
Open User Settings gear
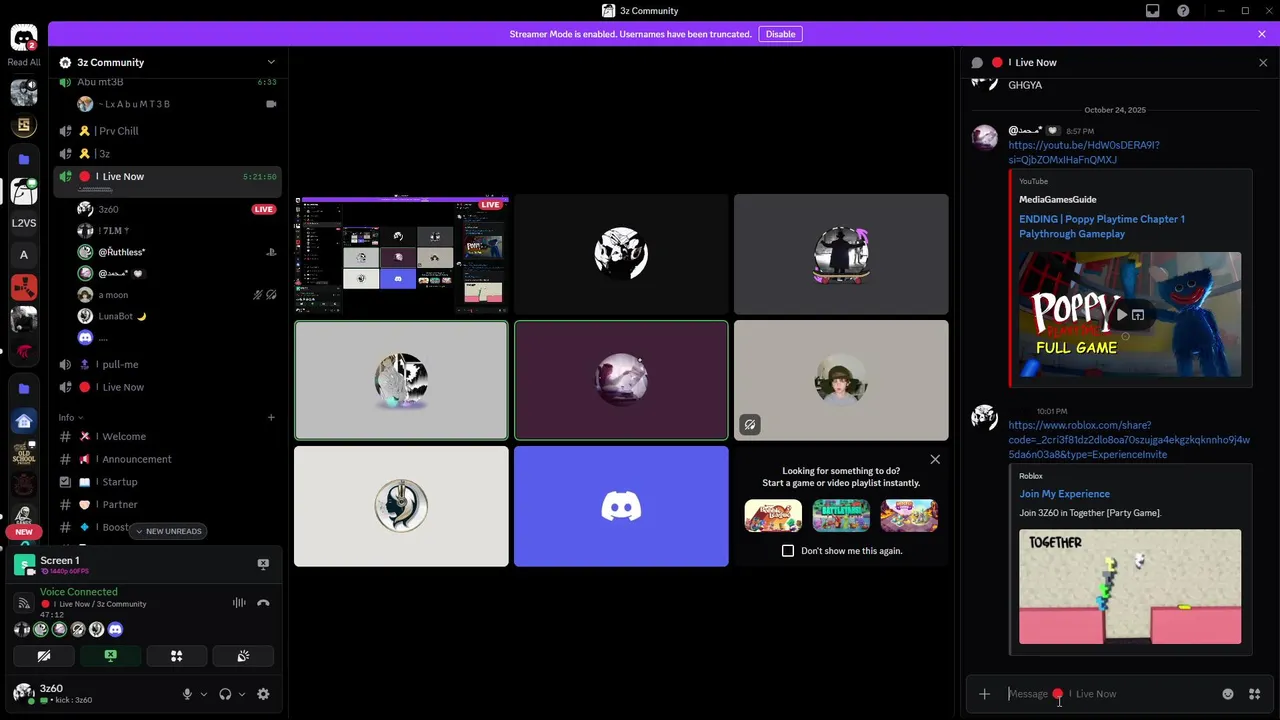[x=263, y=694]
